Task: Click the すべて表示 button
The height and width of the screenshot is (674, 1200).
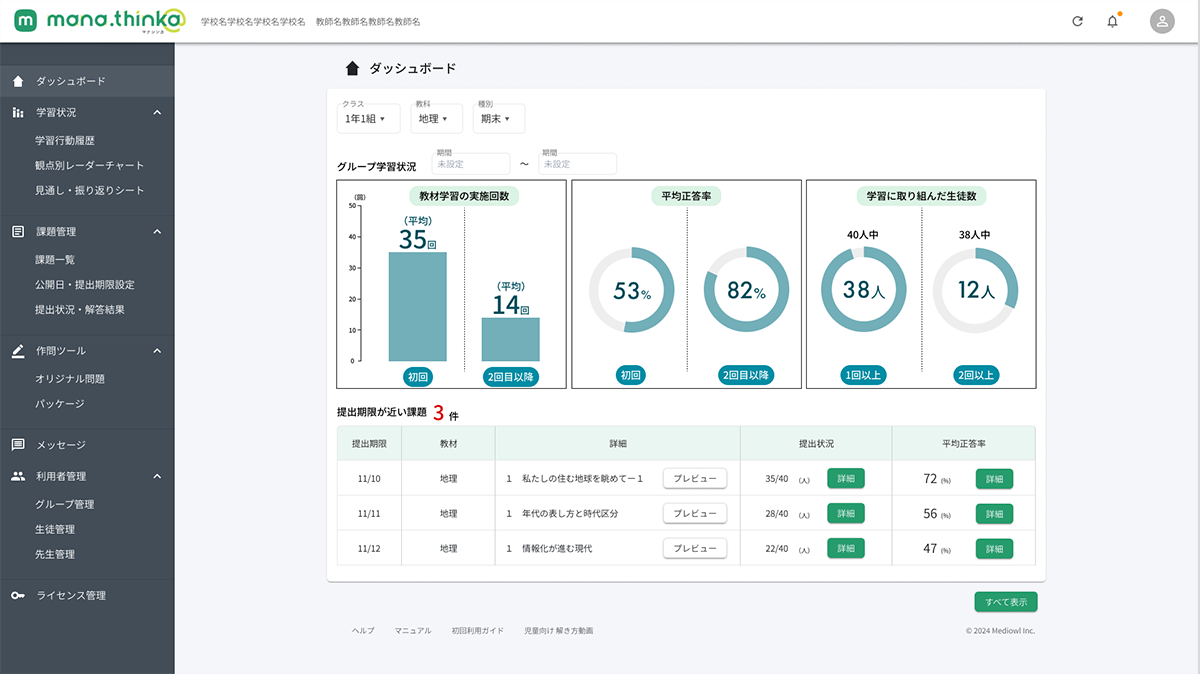Action: pyautogui.click(x=1006, y=602)
